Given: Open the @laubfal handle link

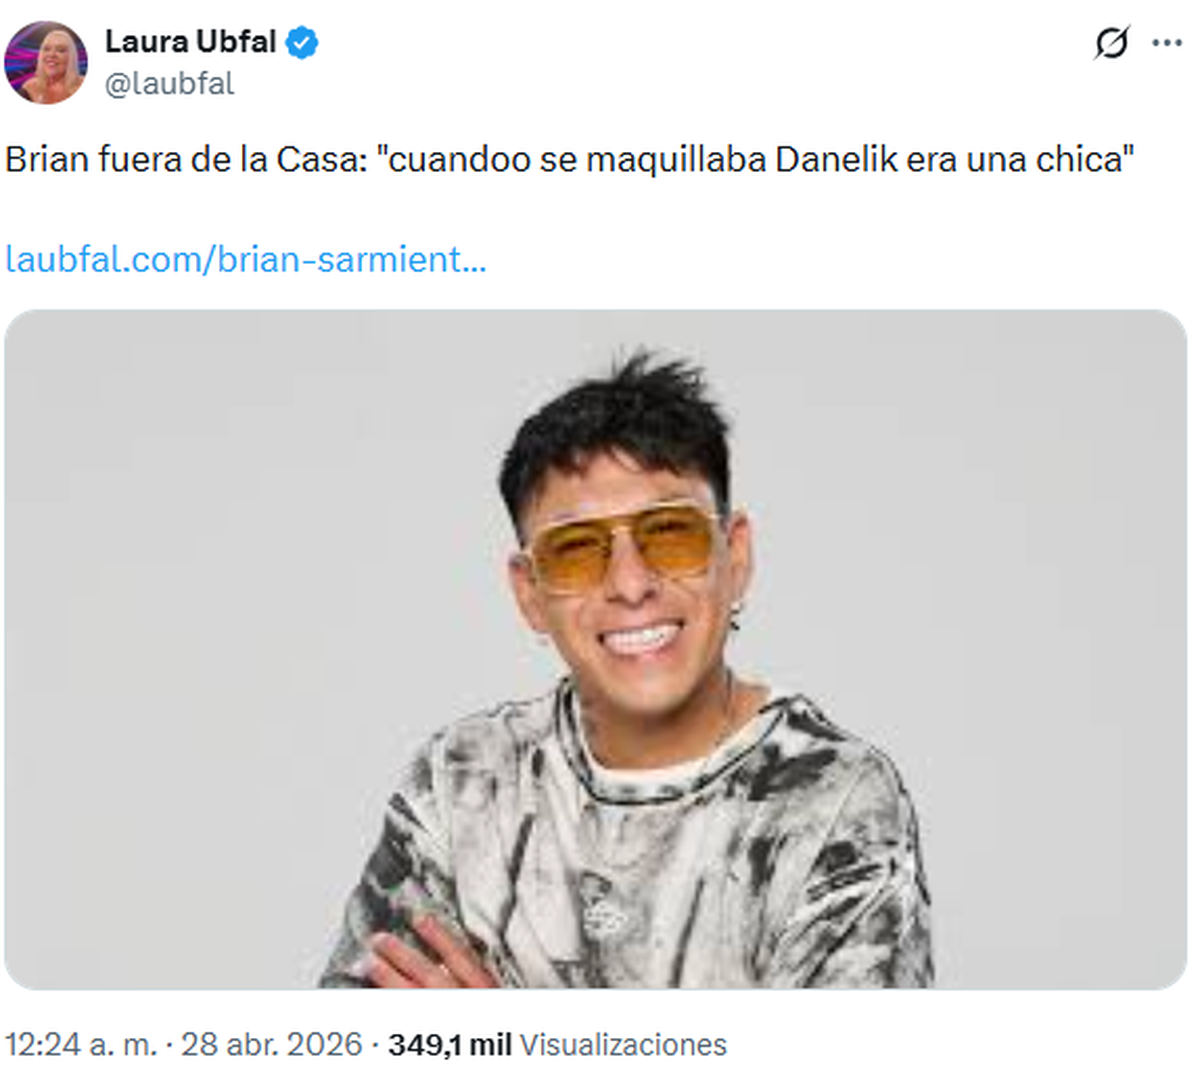Looking at the screenshot, I should tap(169, 84).
